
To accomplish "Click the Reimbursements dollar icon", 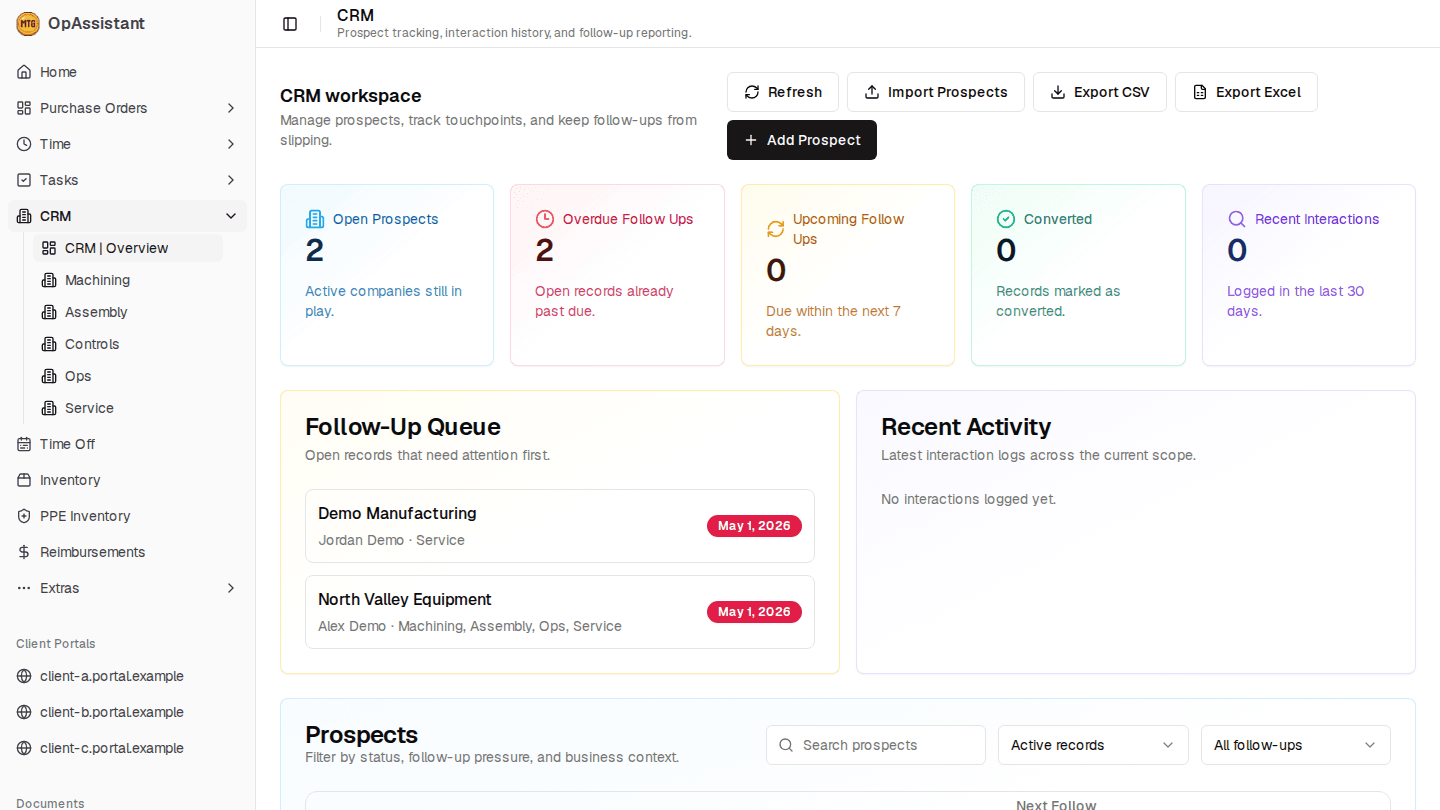I will click(24, 552).
